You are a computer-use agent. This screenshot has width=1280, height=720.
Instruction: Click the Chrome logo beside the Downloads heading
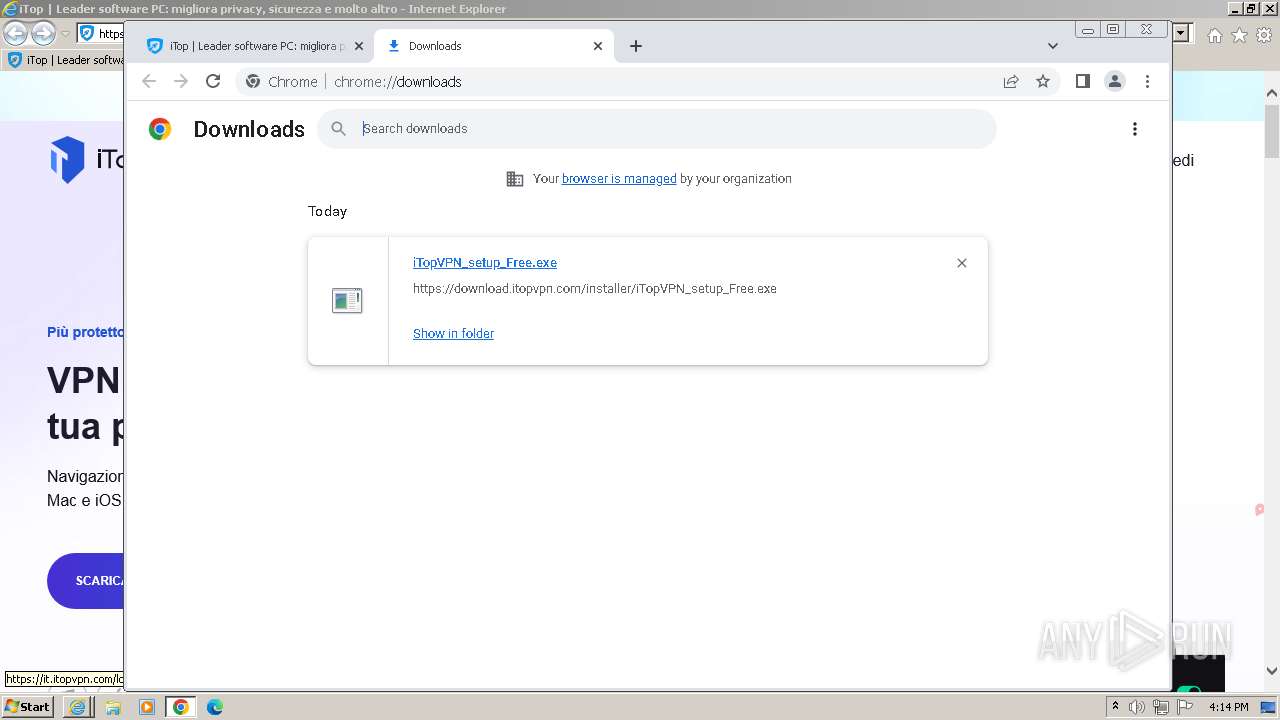pos(160,129)
